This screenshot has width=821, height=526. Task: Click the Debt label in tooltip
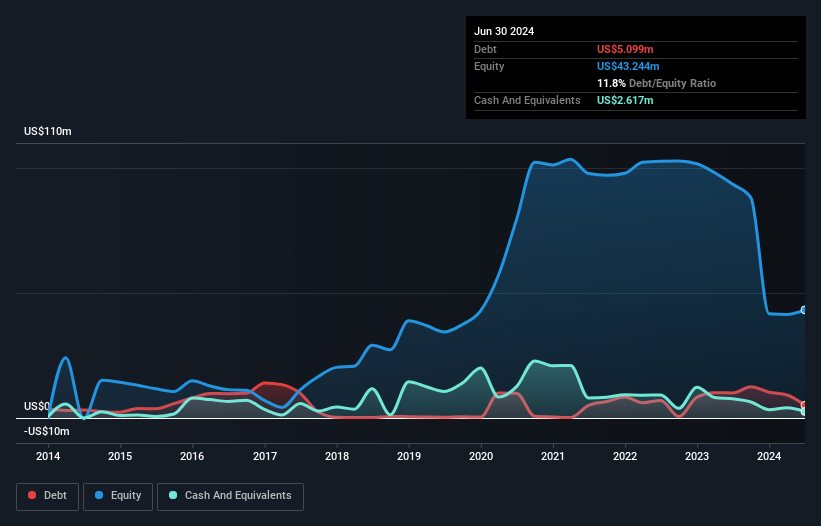click(485, 49)
